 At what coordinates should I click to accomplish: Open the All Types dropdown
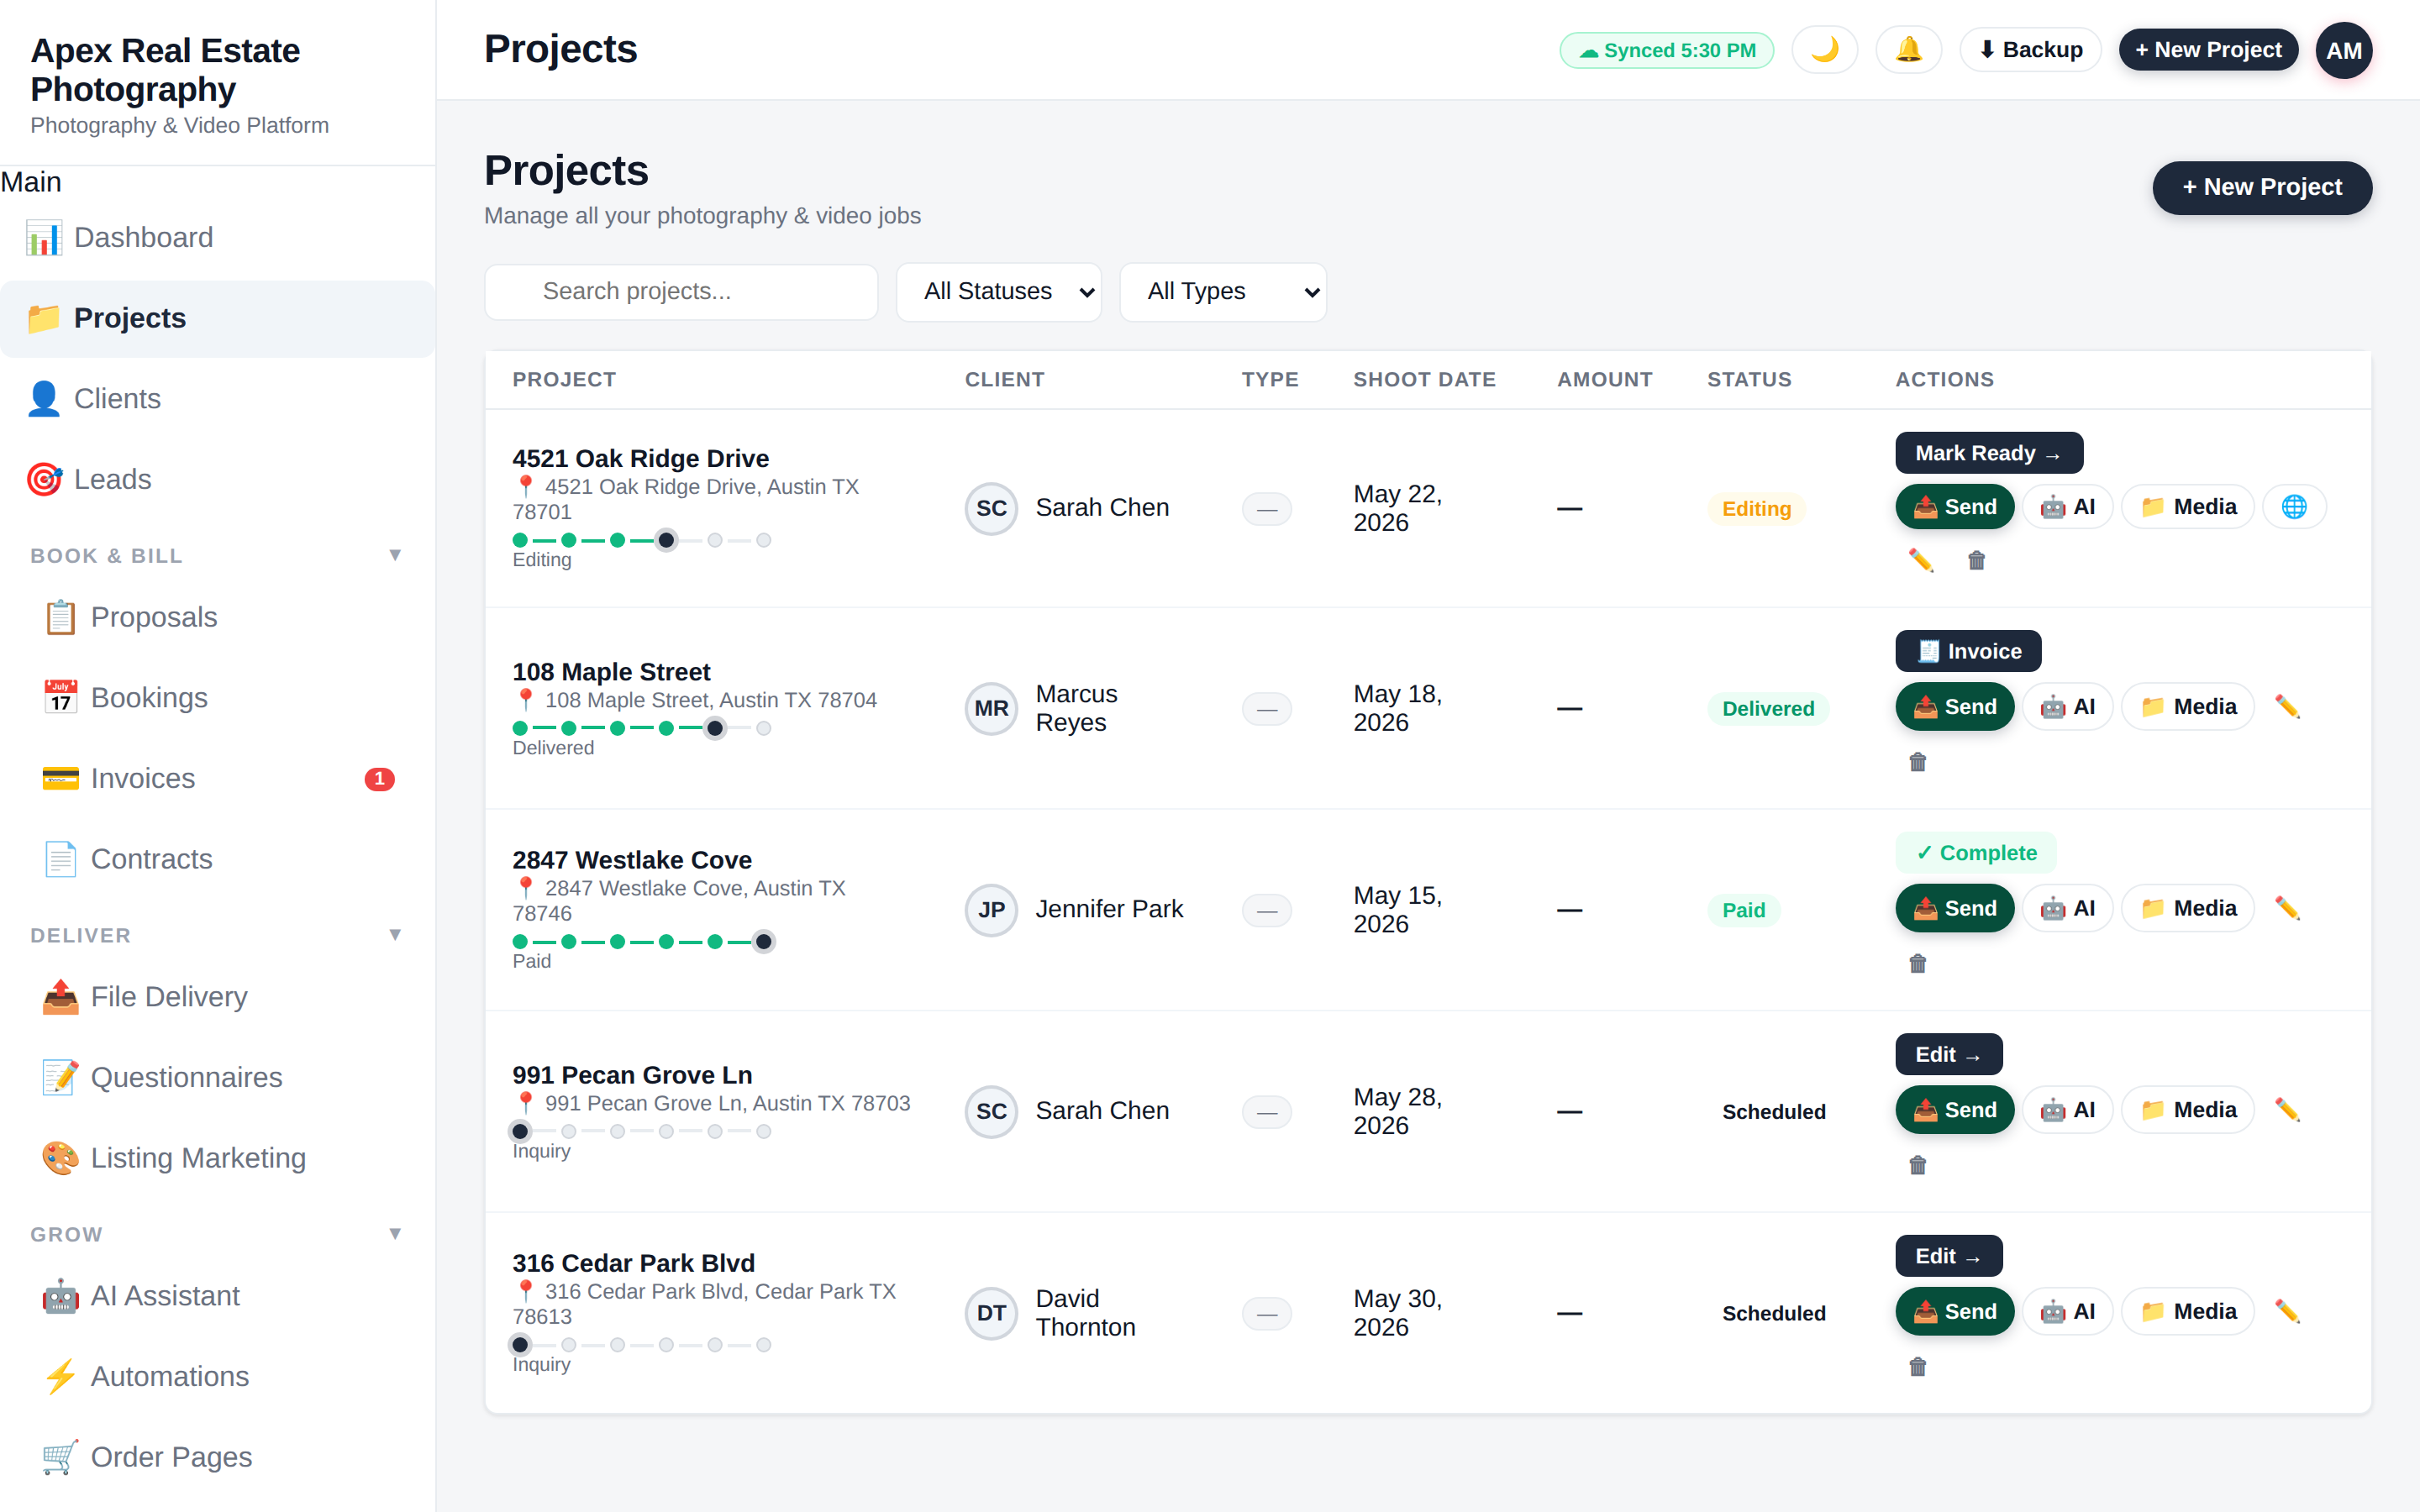coord(1222,291)
